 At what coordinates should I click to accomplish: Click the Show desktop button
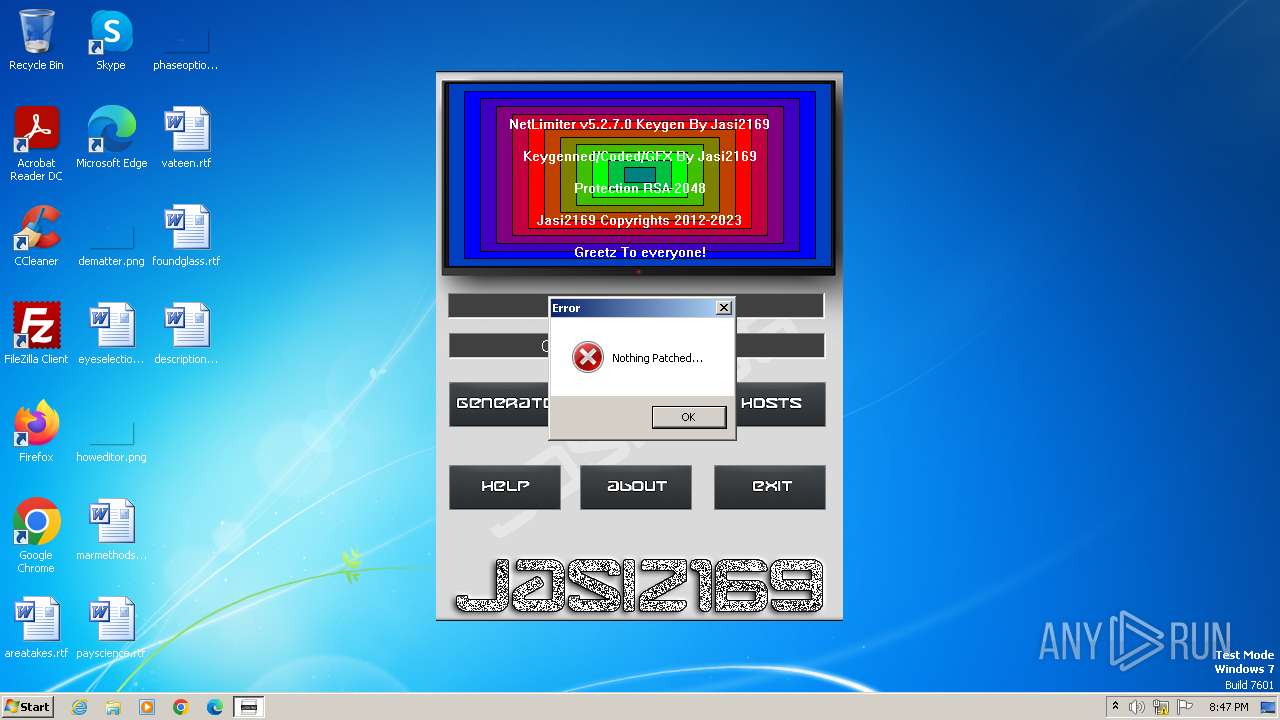pos(1269,707)
